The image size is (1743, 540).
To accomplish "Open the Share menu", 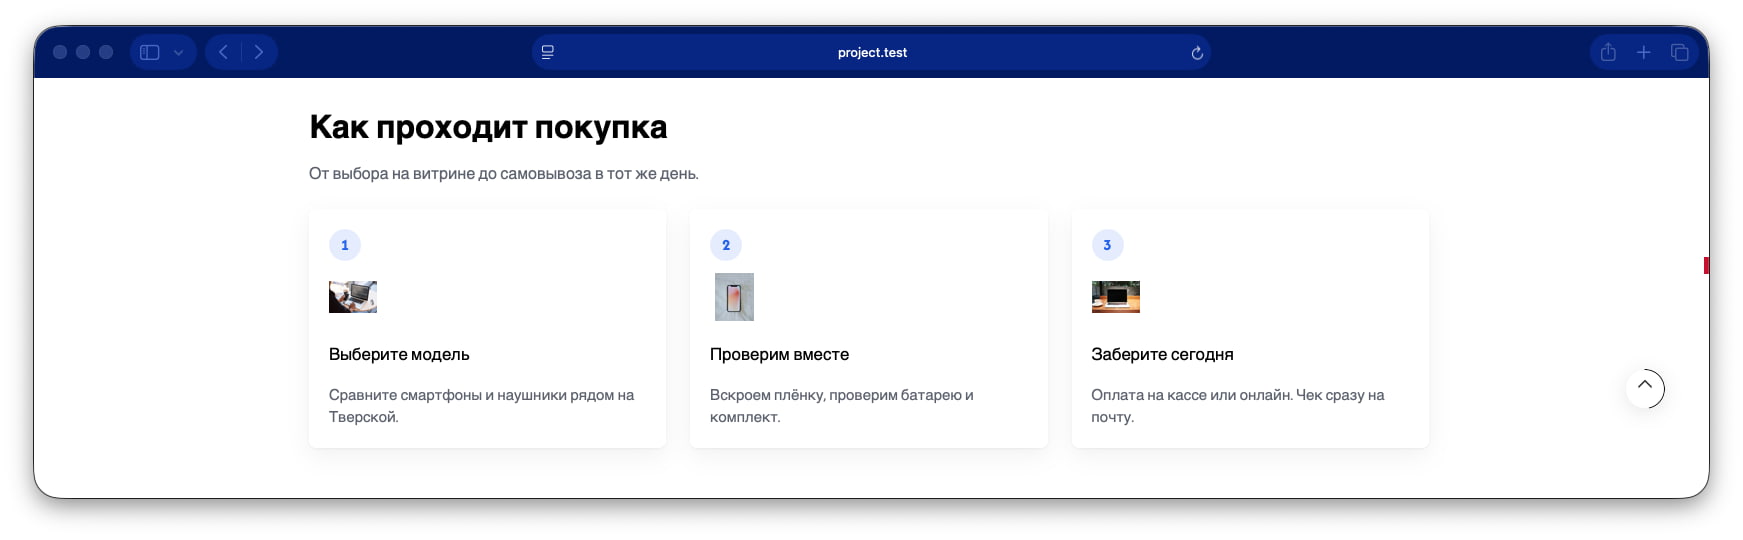I will tap(1608, 52).
